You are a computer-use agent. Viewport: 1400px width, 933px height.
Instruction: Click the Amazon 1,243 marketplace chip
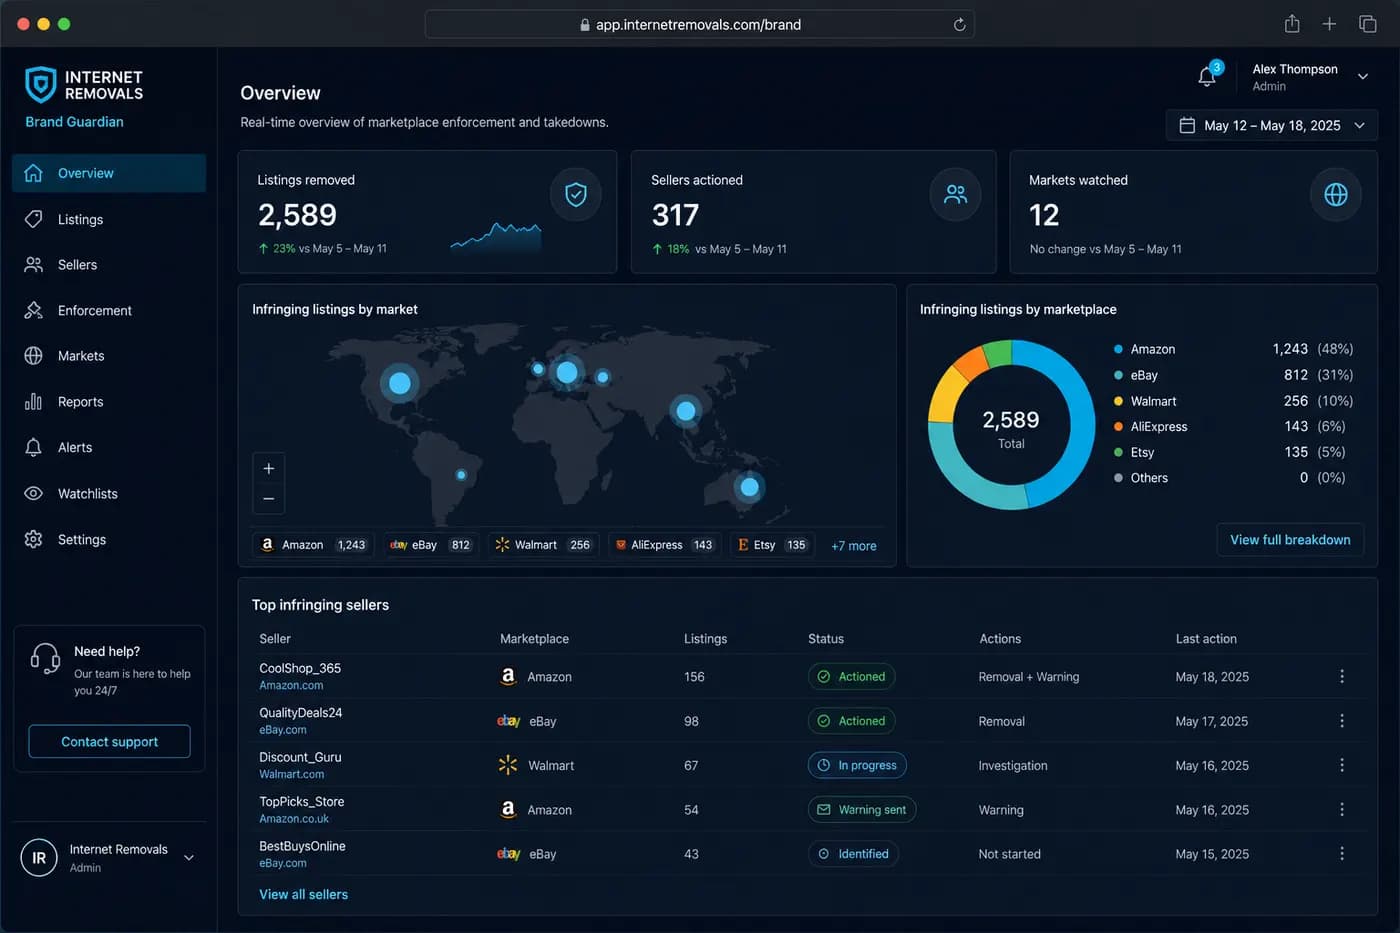coord(313,545)
